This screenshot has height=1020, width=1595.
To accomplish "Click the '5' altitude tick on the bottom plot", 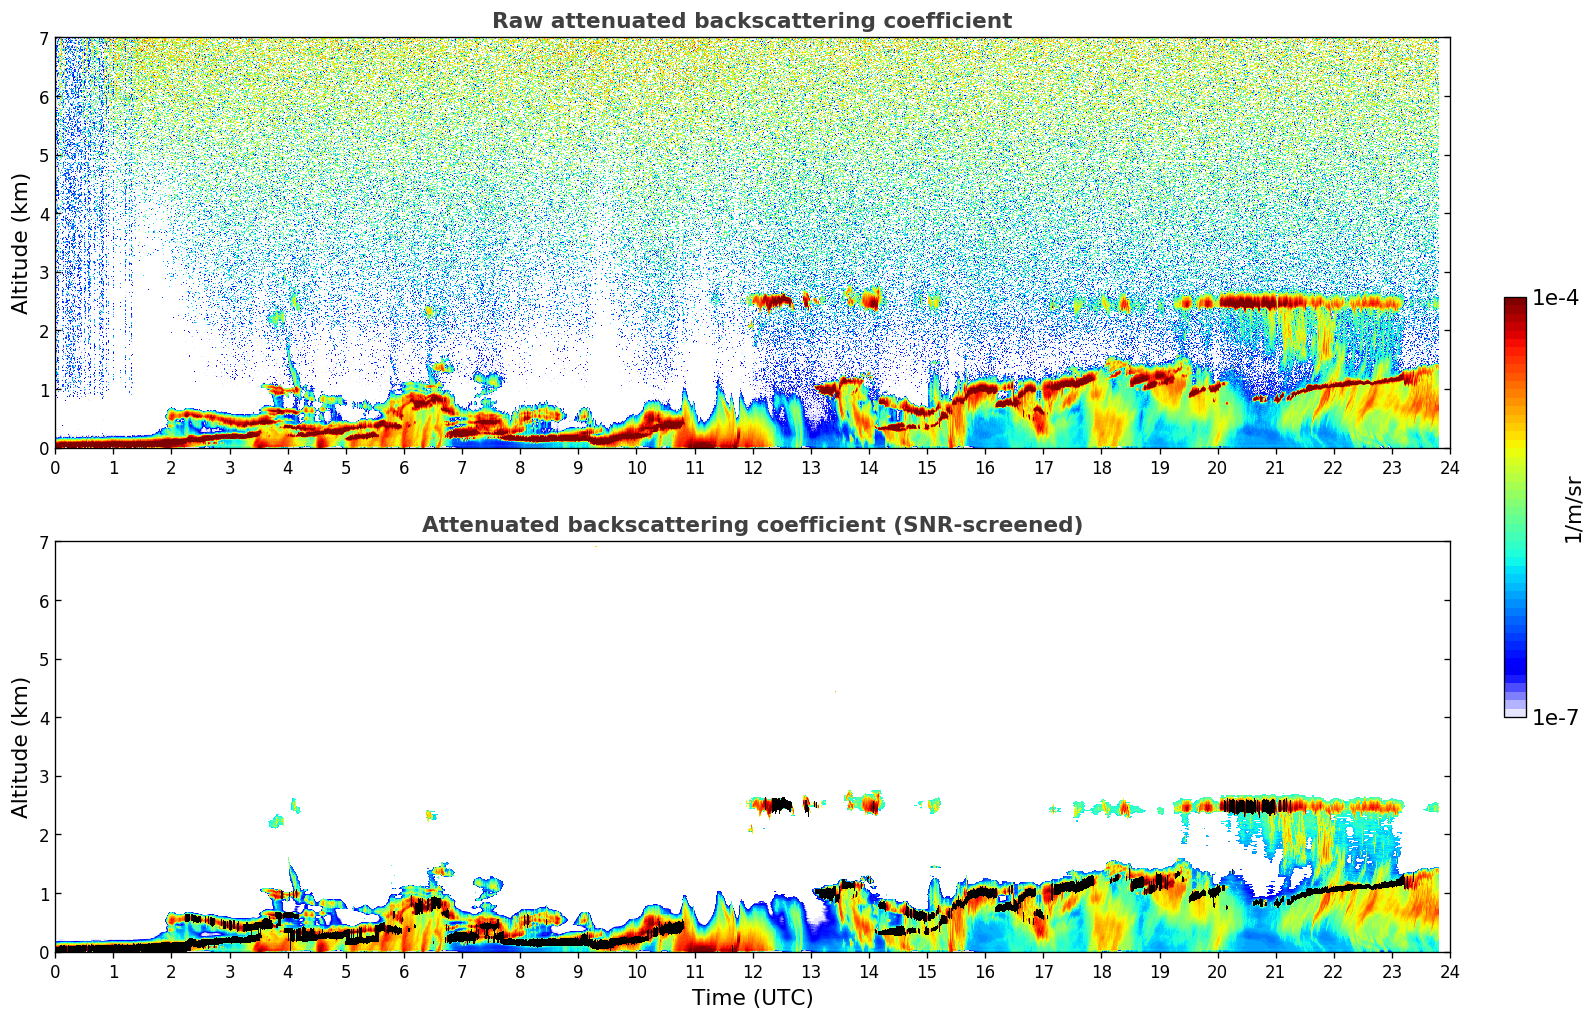I will 44,659.
